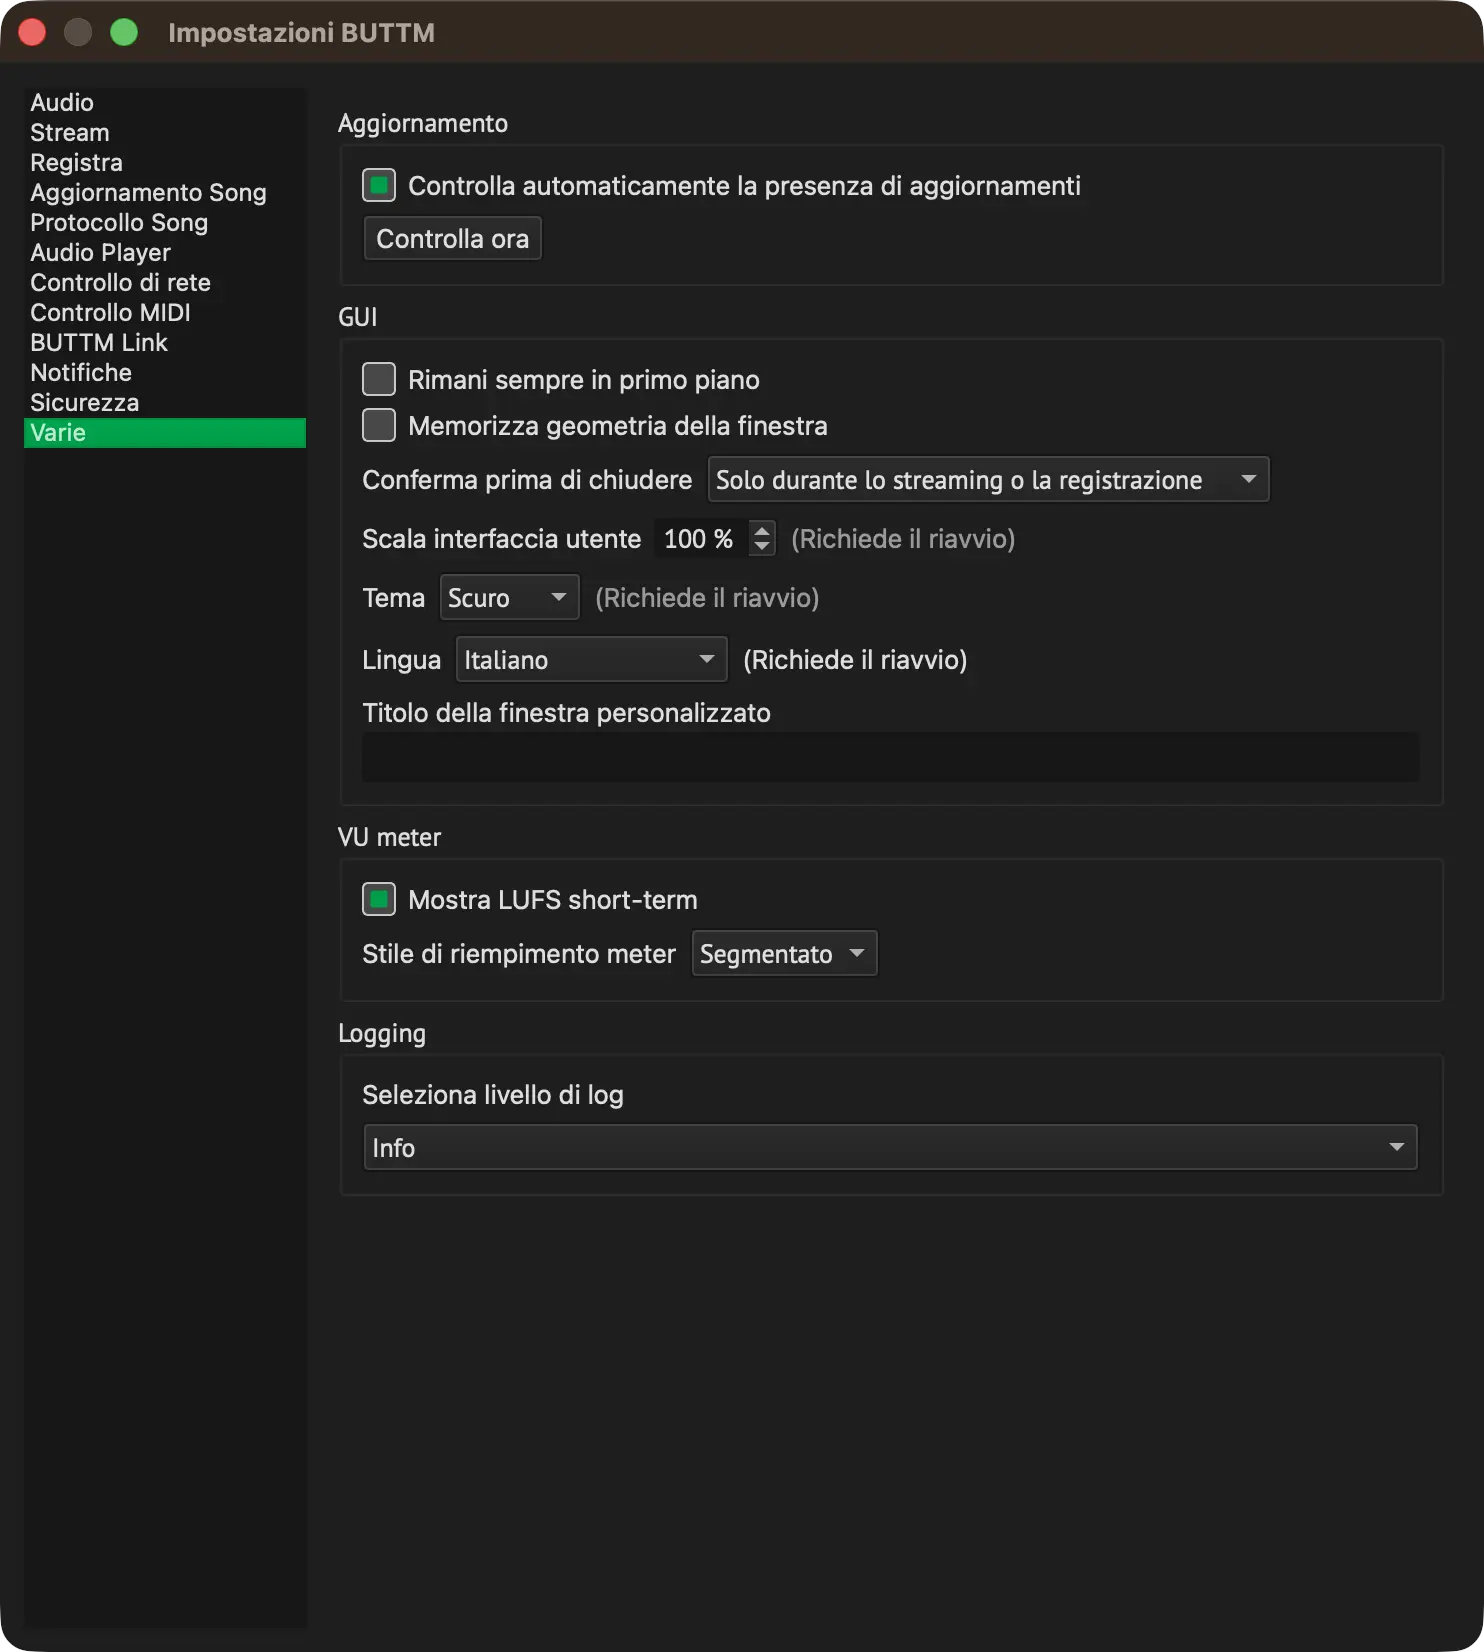Click the 'Controlla ora' button

(452, 239)
